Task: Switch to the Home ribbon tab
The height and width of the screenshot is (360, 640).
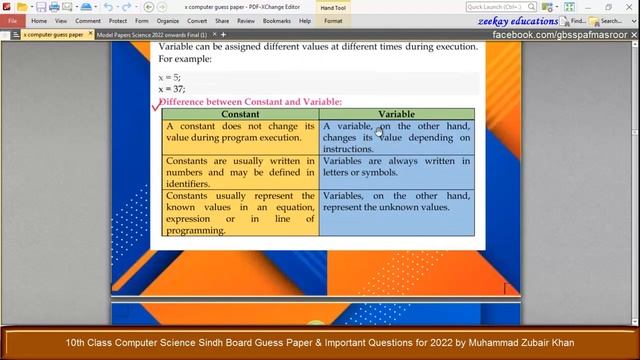Action: [x=39, y=21]
